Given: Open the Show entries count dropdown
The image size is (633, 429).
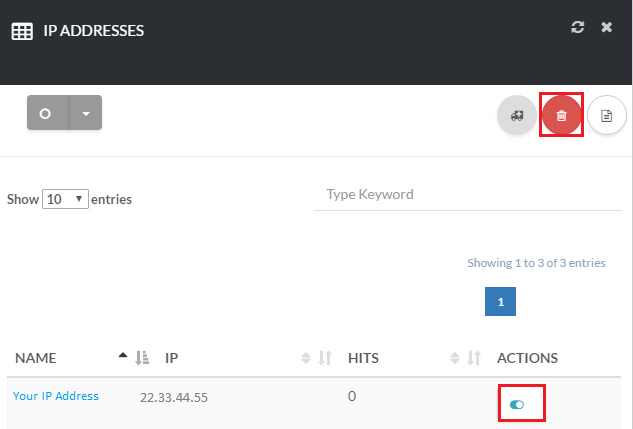Looking at the screenshot, I should (66, 199).
